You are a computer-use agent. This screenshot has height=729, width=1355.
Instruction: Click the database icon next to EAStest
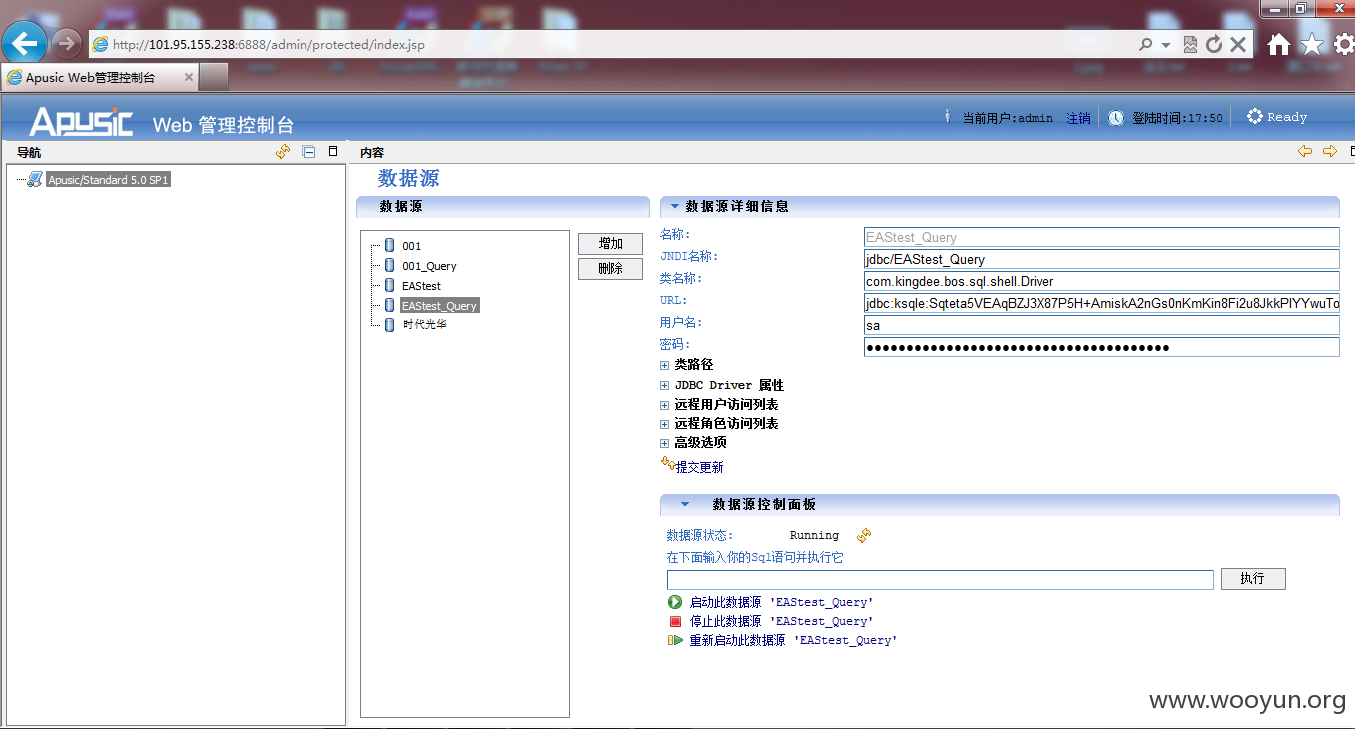[389, 285]
